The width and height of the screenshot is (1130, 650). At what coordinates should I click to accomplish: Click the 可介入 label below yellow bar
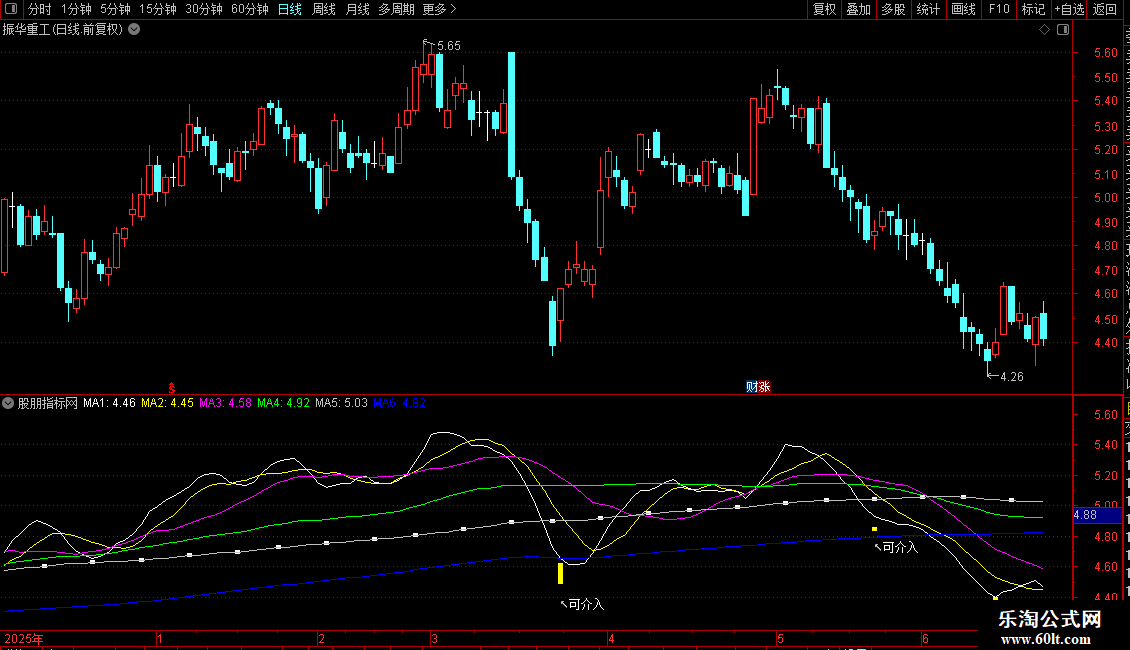coord(586,605)
